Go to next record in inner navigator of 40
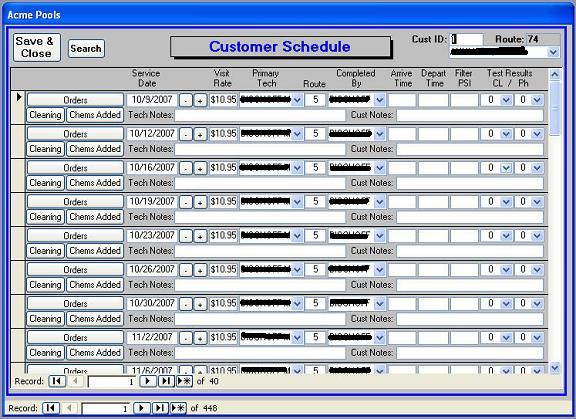Screen dimensions: 576x419 [x=148, y=381]
